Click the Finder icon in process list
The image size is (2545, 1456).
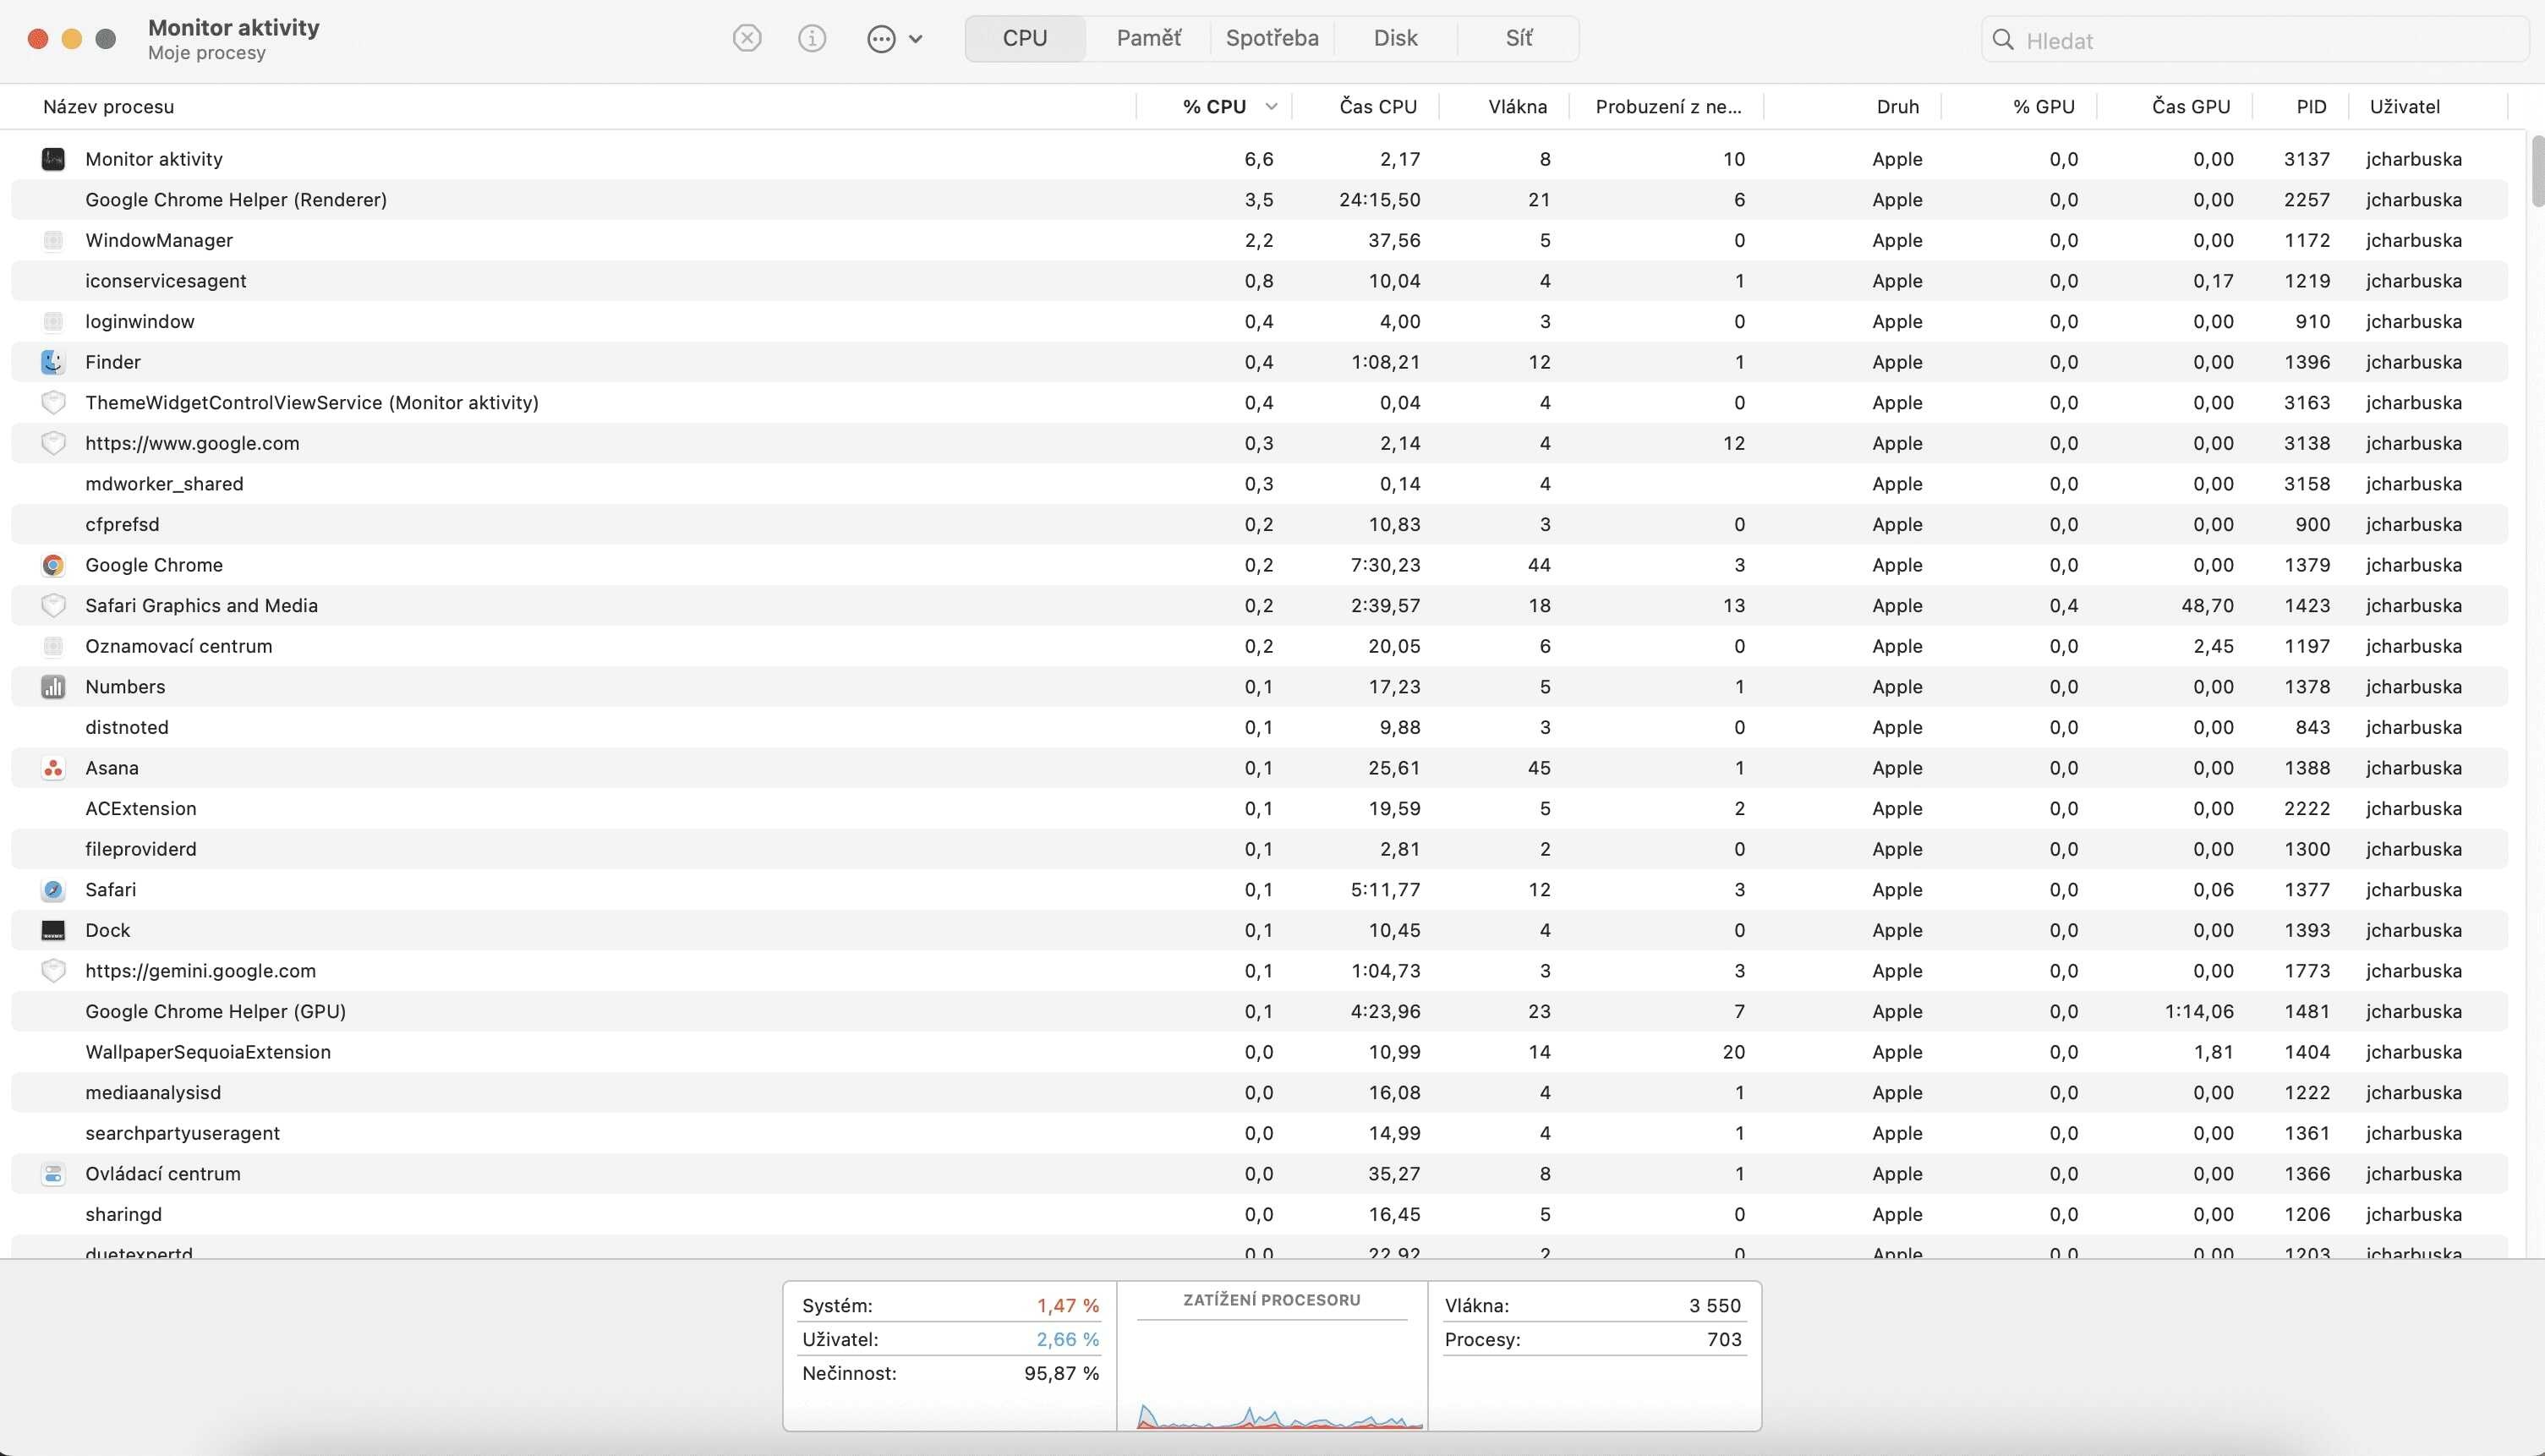(53, 362)
